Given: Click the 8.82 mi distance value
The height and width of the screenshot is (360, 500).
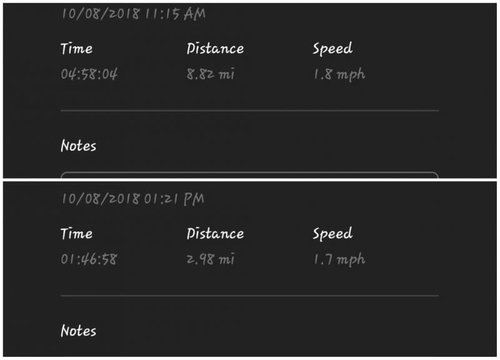Looking at the screenshot, I should click(x=211, y=74).
